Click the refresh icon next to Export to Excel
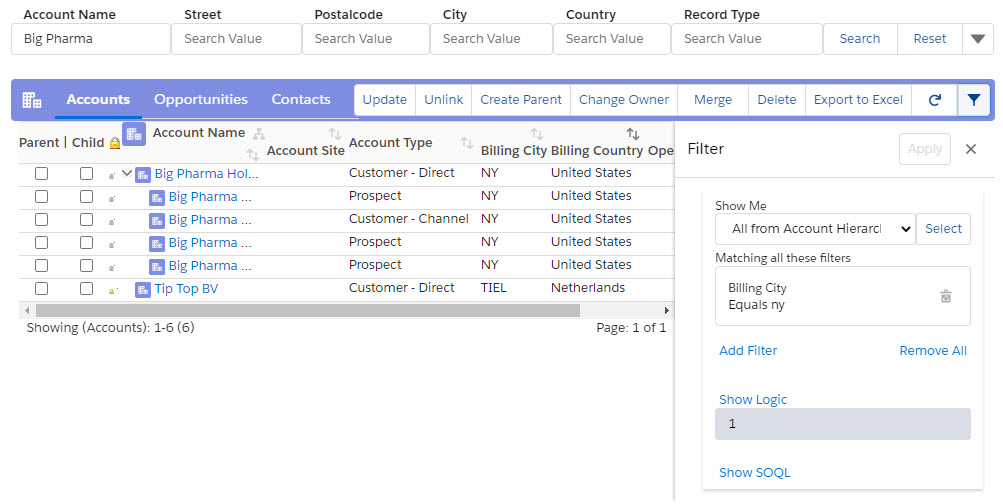This screenshot has width=1003, height=504. pos(935,100)
